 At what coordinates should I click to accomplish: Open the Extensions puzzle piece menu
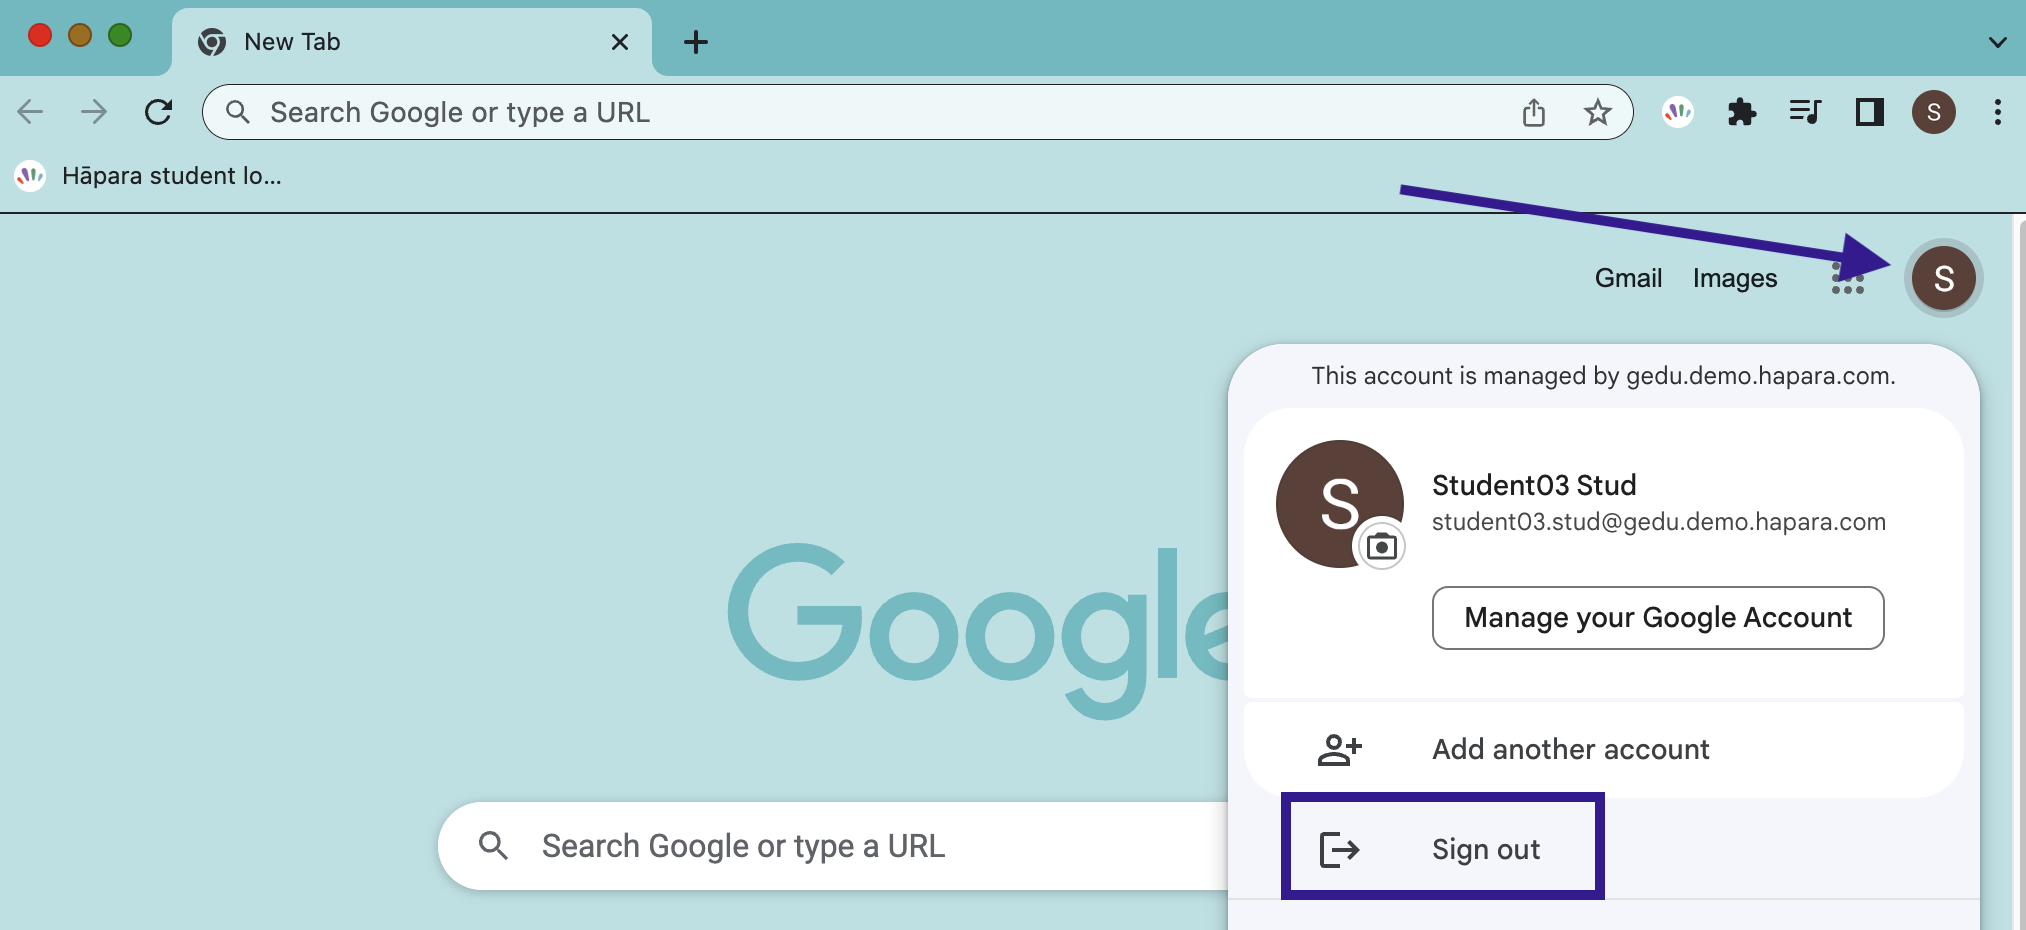pyautogui.click(x=1743, y=112)
